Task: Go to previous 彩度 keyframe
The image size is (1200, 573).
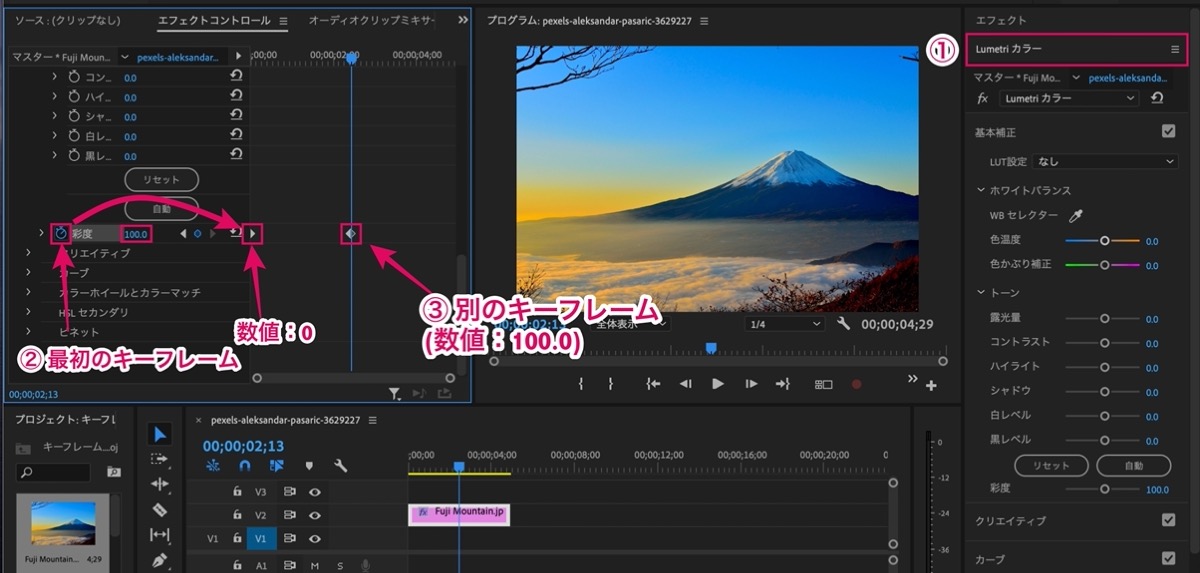Action: click(x=183, y=234)
